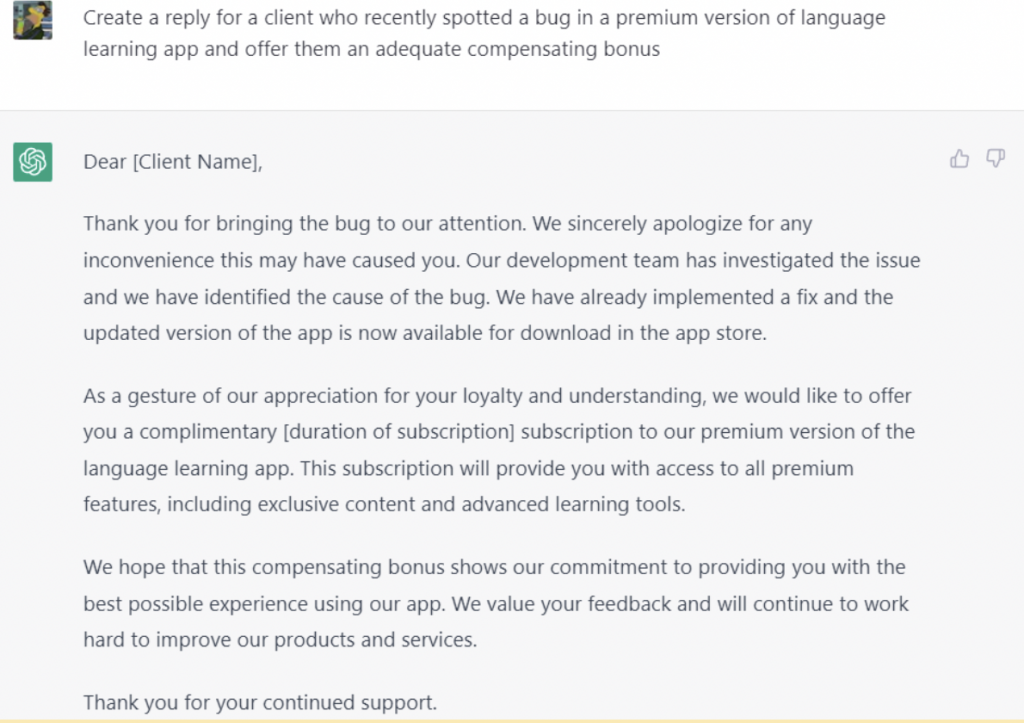The width and height of the screenshot is (1024, 723).
Task: Click the "[duration of subscription]" placeholder text
Action: (399, 432)
